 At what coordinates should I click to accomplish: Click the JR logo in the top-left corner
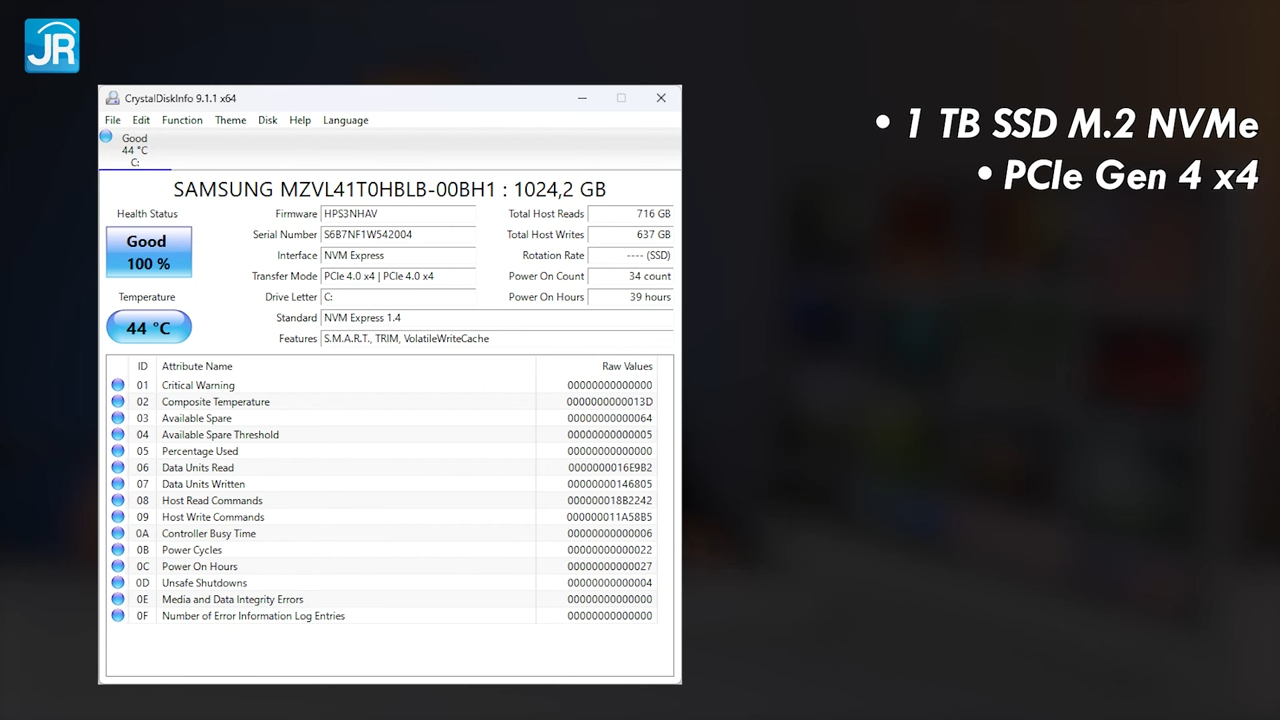51,45
